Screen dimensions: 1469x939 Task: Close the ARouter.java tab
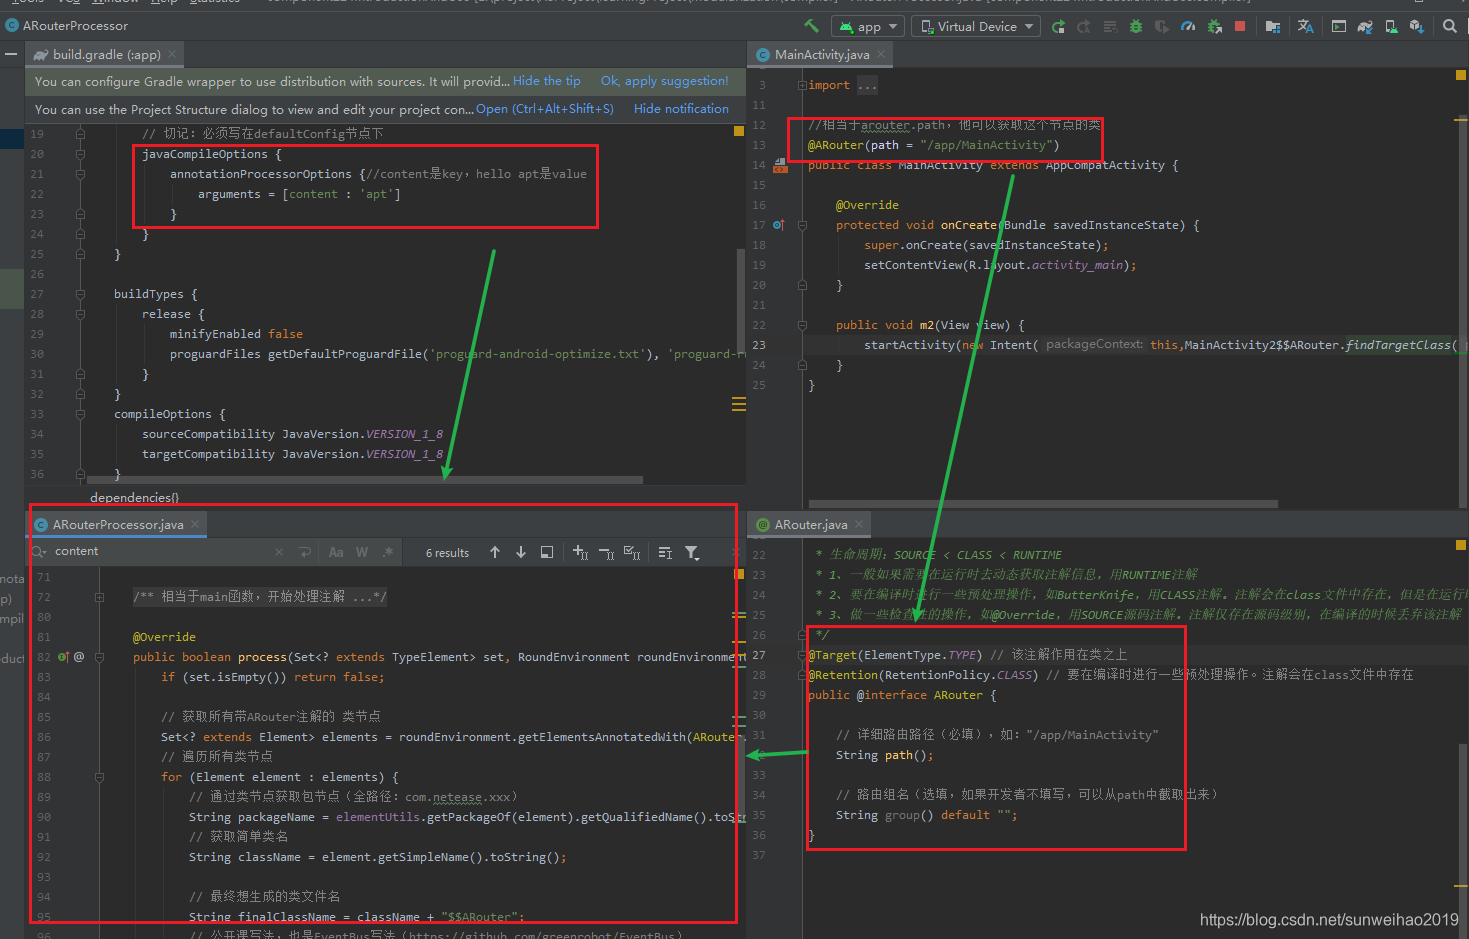click(859, 525)
